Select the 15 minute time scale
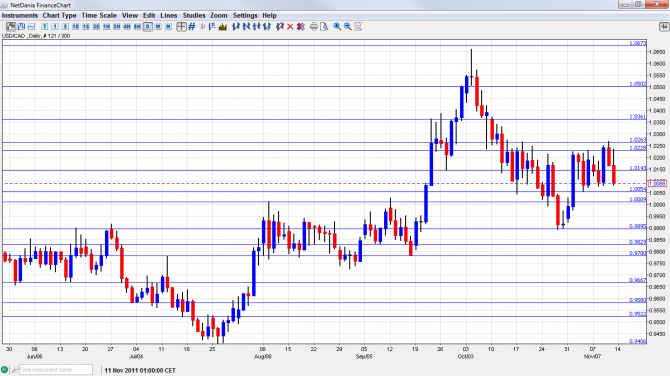670x376 pixels. [x=85, y=26]
